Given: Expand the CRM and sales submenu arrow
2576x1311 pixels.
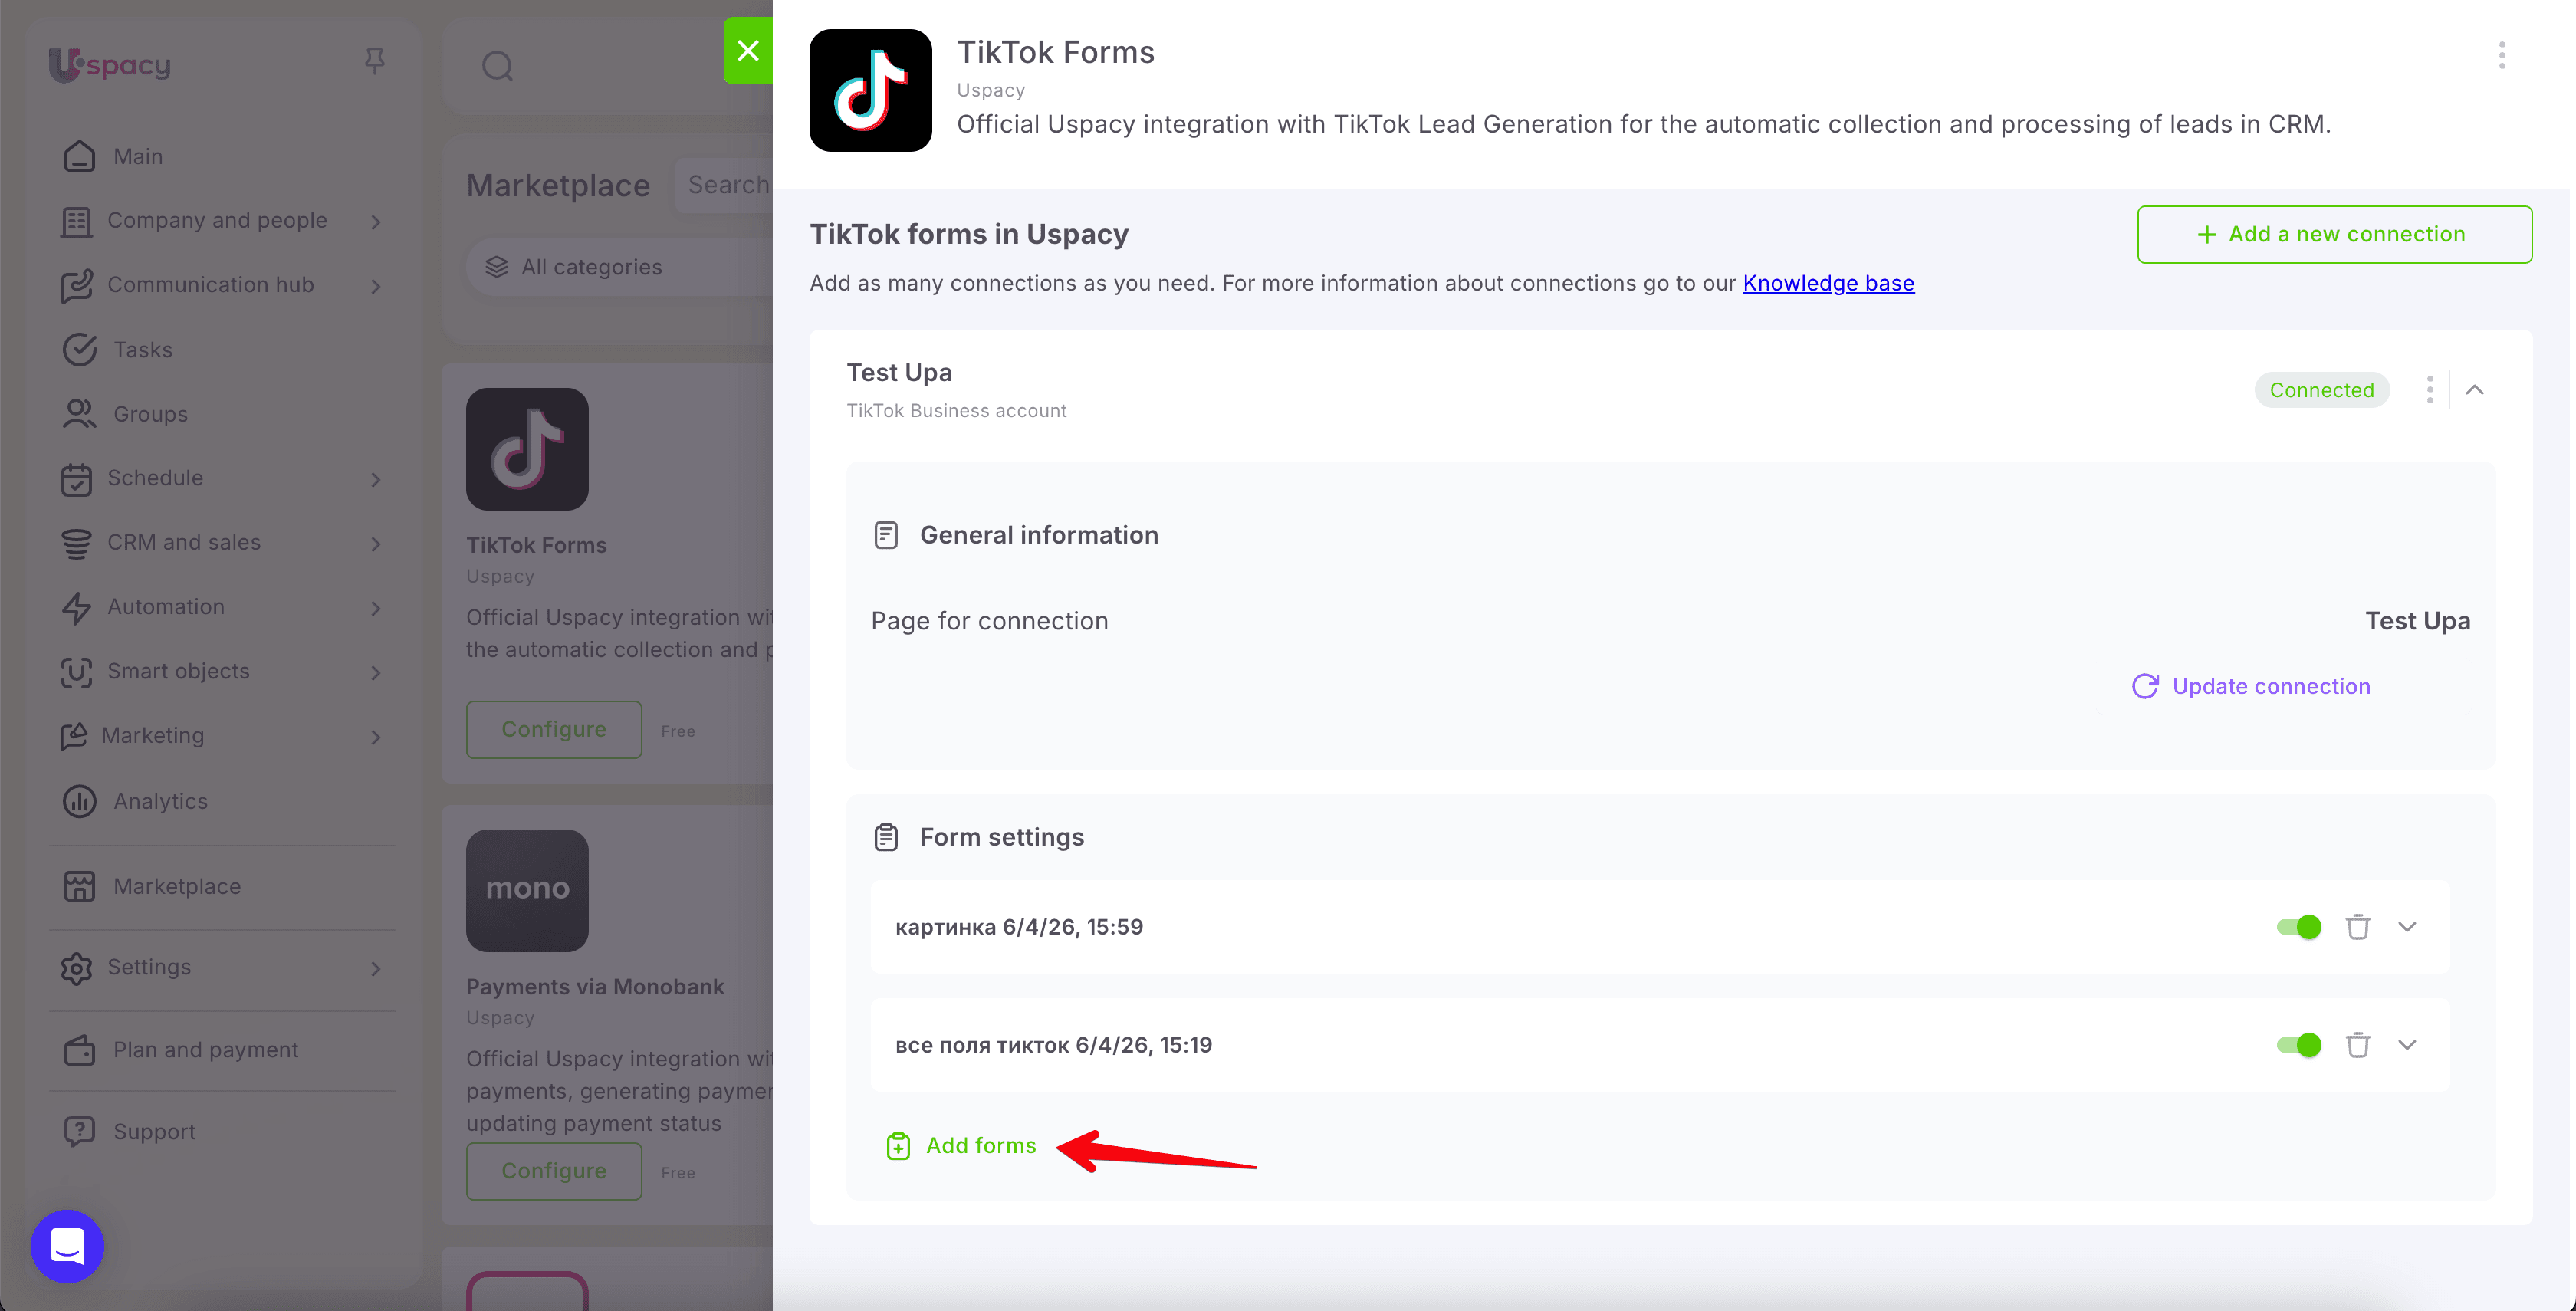Looking at the screenshot, I should click(376, 543).
